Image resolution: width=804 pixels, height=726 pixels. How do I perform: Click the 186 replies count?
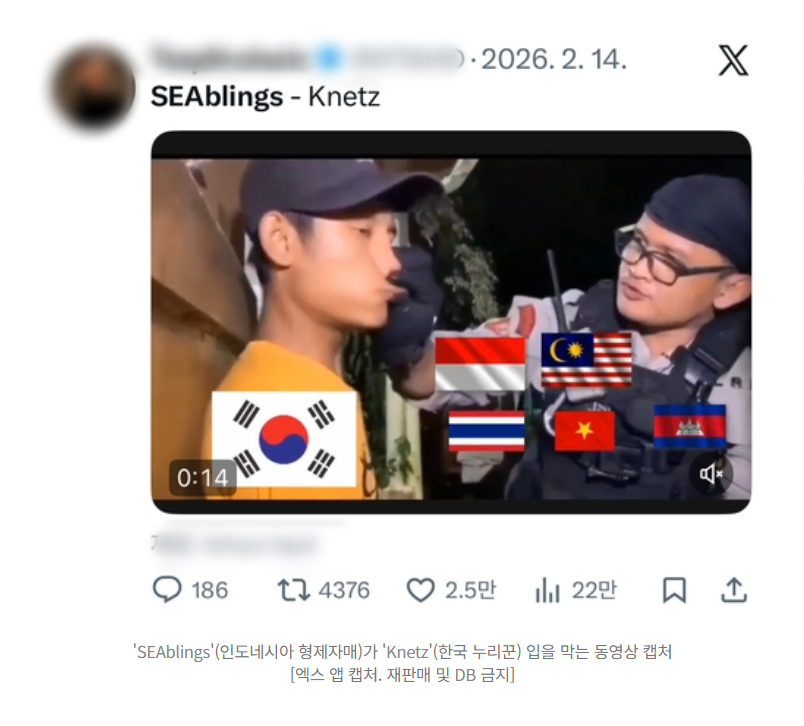point(210,591)
